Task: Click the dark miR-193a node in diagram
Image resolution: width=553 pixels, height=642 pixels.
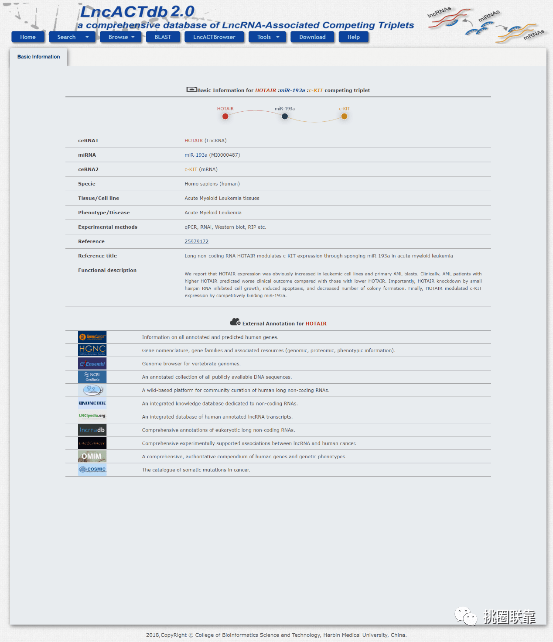Action: pos(285,116)
